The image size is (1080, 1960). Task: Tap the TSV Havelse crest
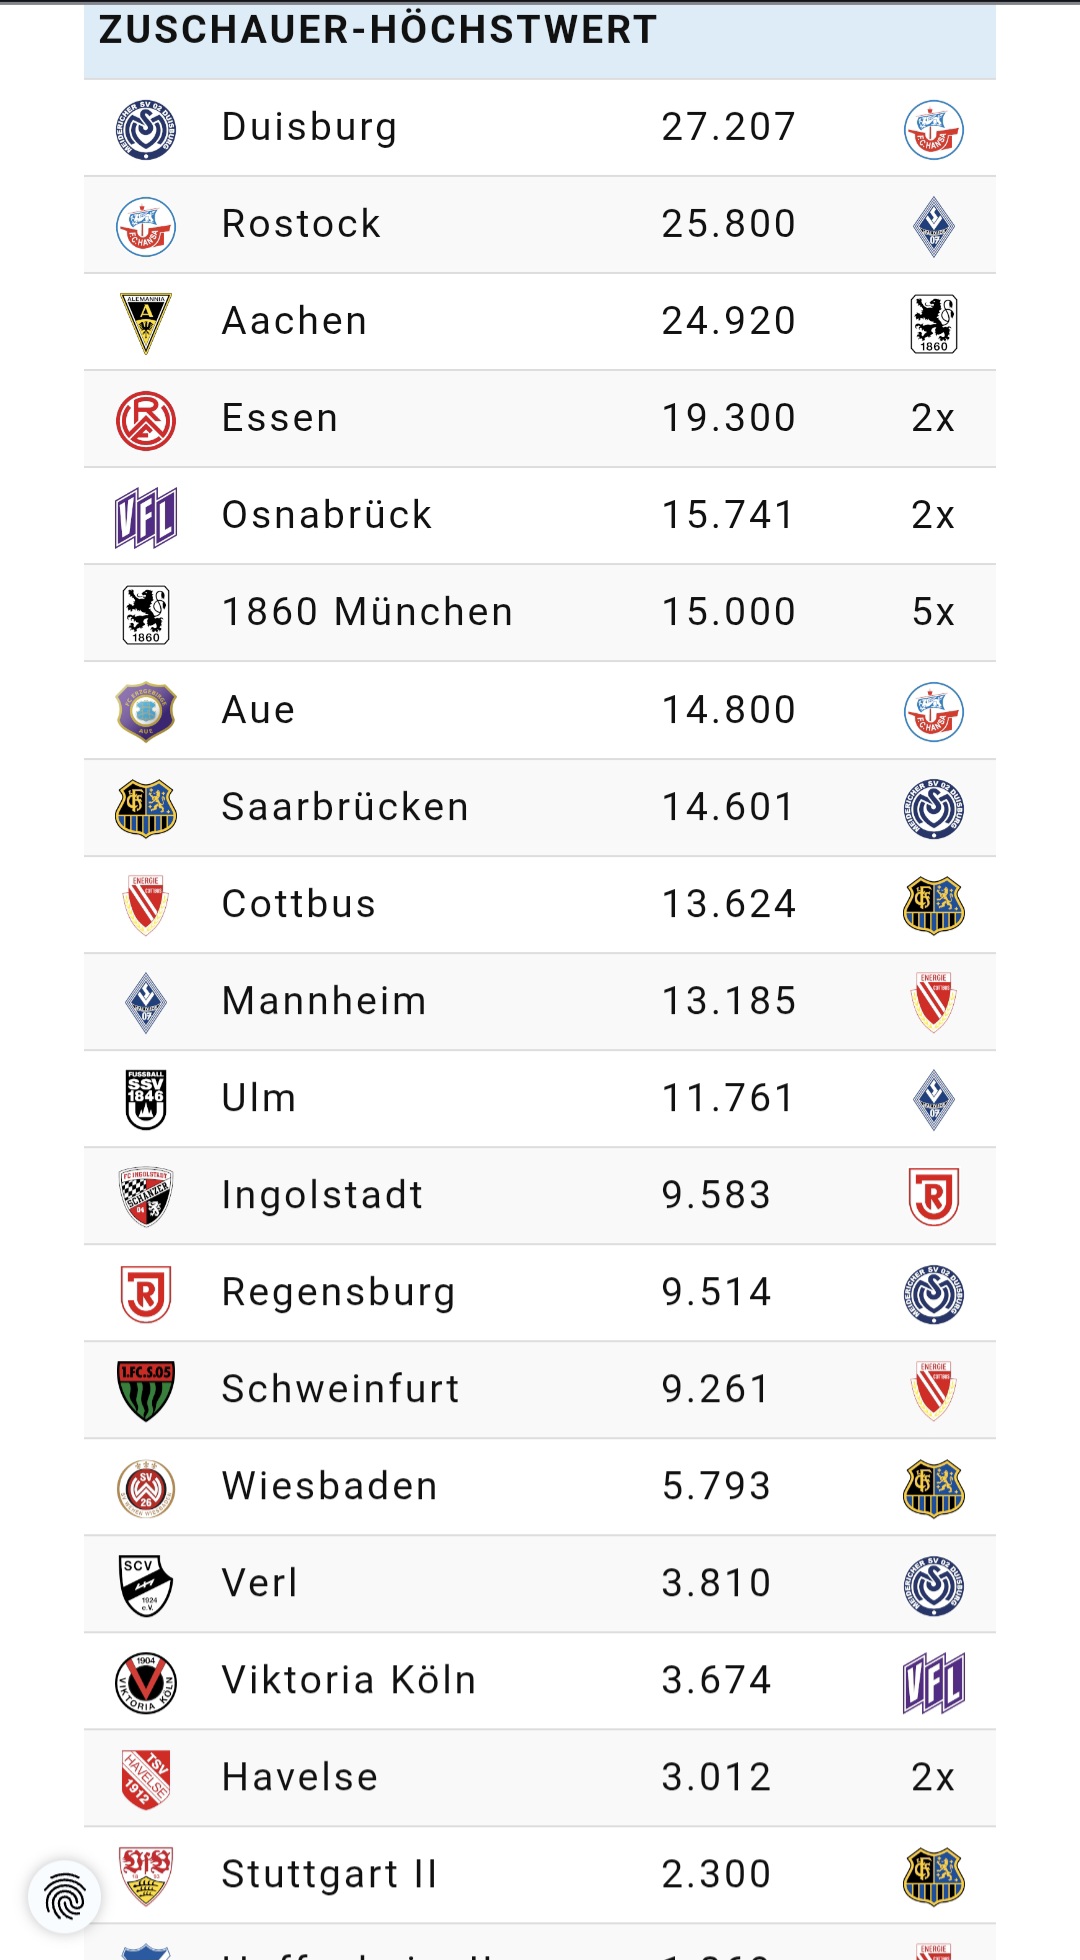click(x=146, y=1779)
